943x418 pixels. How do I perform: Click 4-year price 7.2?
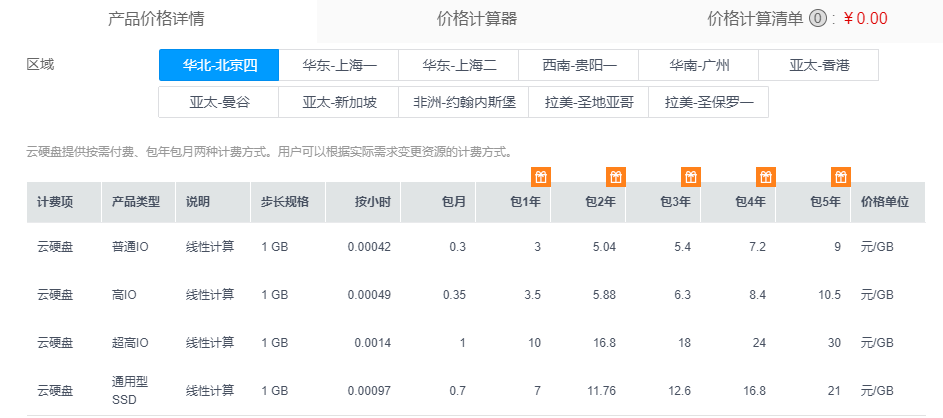(758, 247)
